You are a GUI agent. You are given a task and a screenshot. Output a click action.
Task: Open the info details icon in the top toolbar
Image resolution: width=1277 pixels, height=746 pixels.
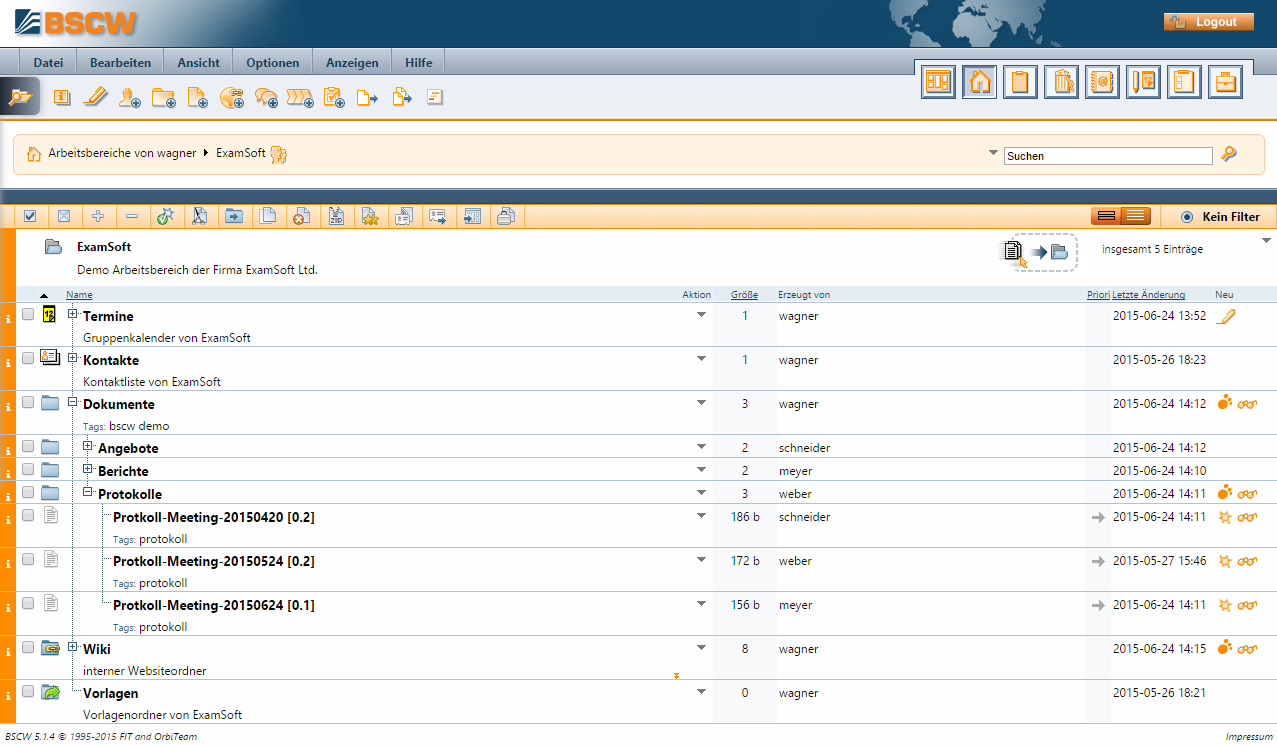[x=62, y=97]
